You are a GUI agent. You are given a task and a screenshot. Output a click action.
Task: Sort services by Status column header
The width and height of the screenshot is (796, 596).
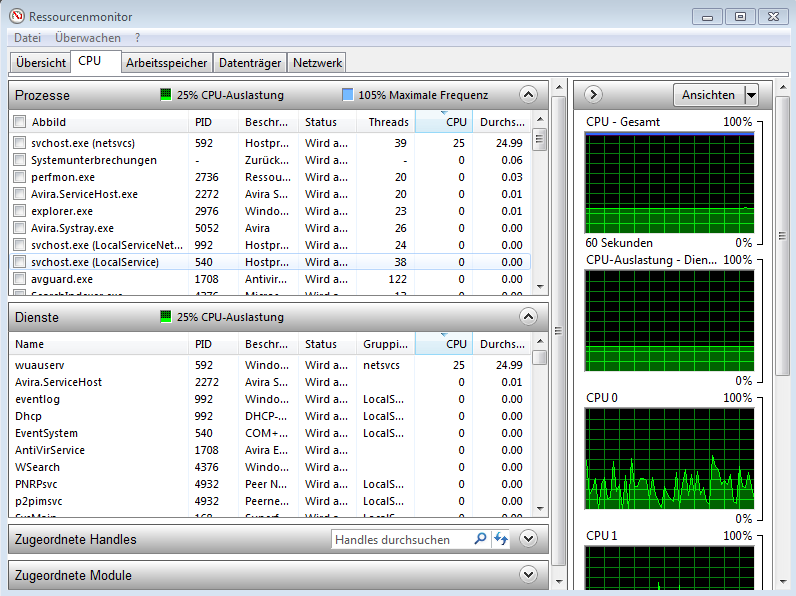(327, 344)
